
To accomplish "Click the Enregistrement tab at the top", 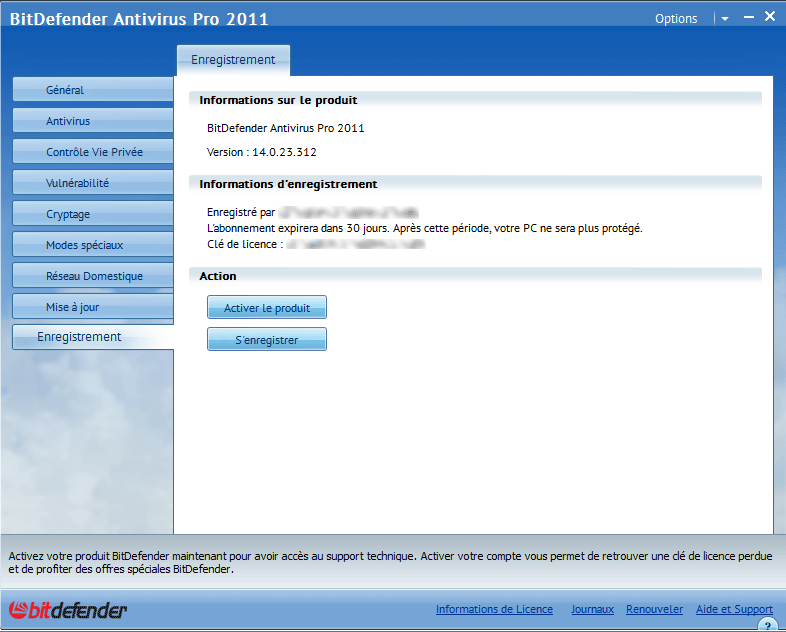I will [233, 60].
